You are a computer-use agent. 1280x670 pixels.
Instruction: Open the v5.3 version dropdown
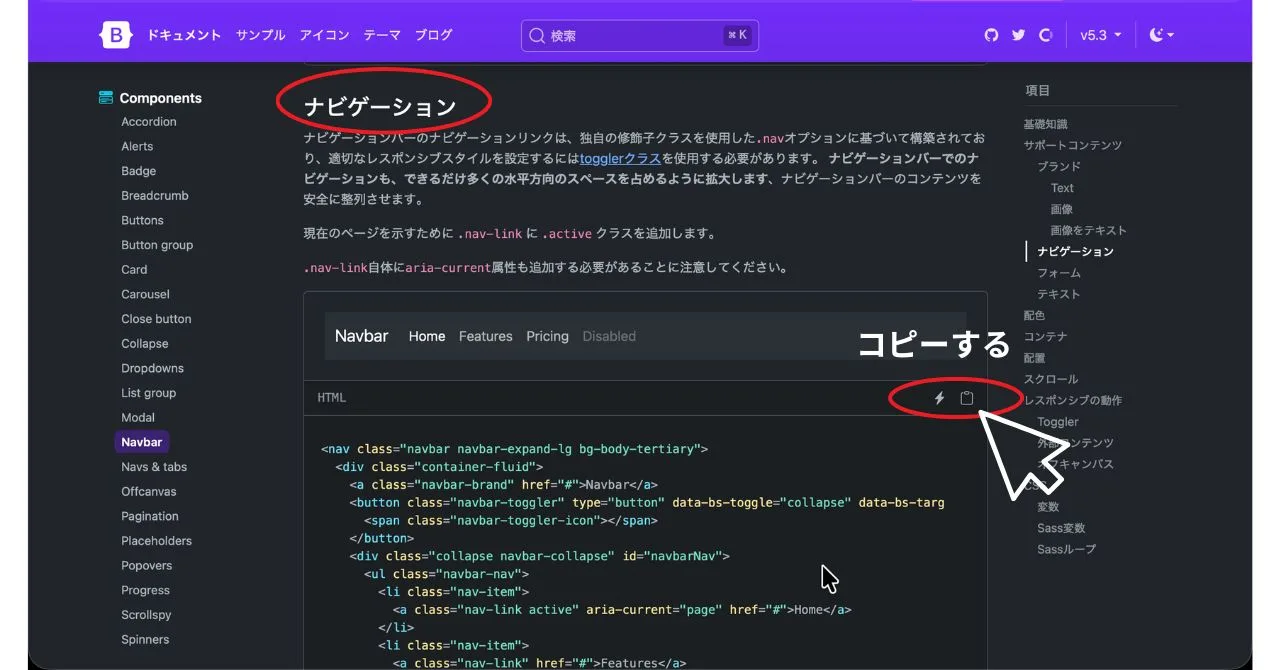coord(1100,35)
